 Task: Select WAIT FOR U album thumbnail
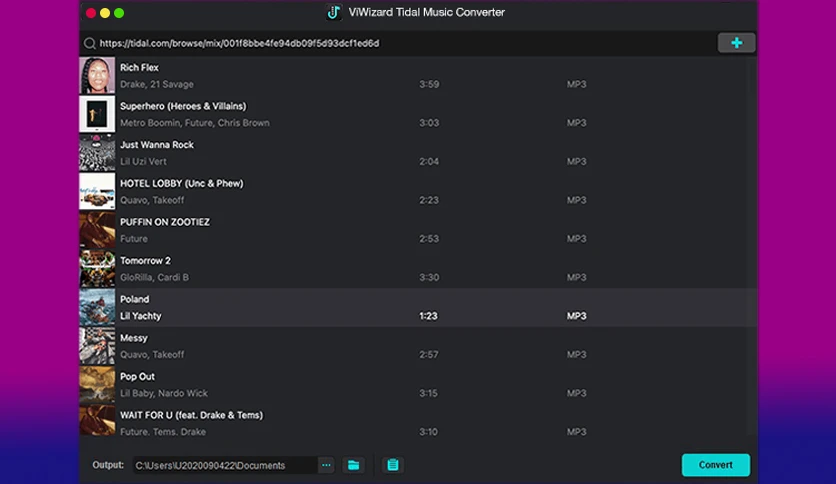[97, 421]
